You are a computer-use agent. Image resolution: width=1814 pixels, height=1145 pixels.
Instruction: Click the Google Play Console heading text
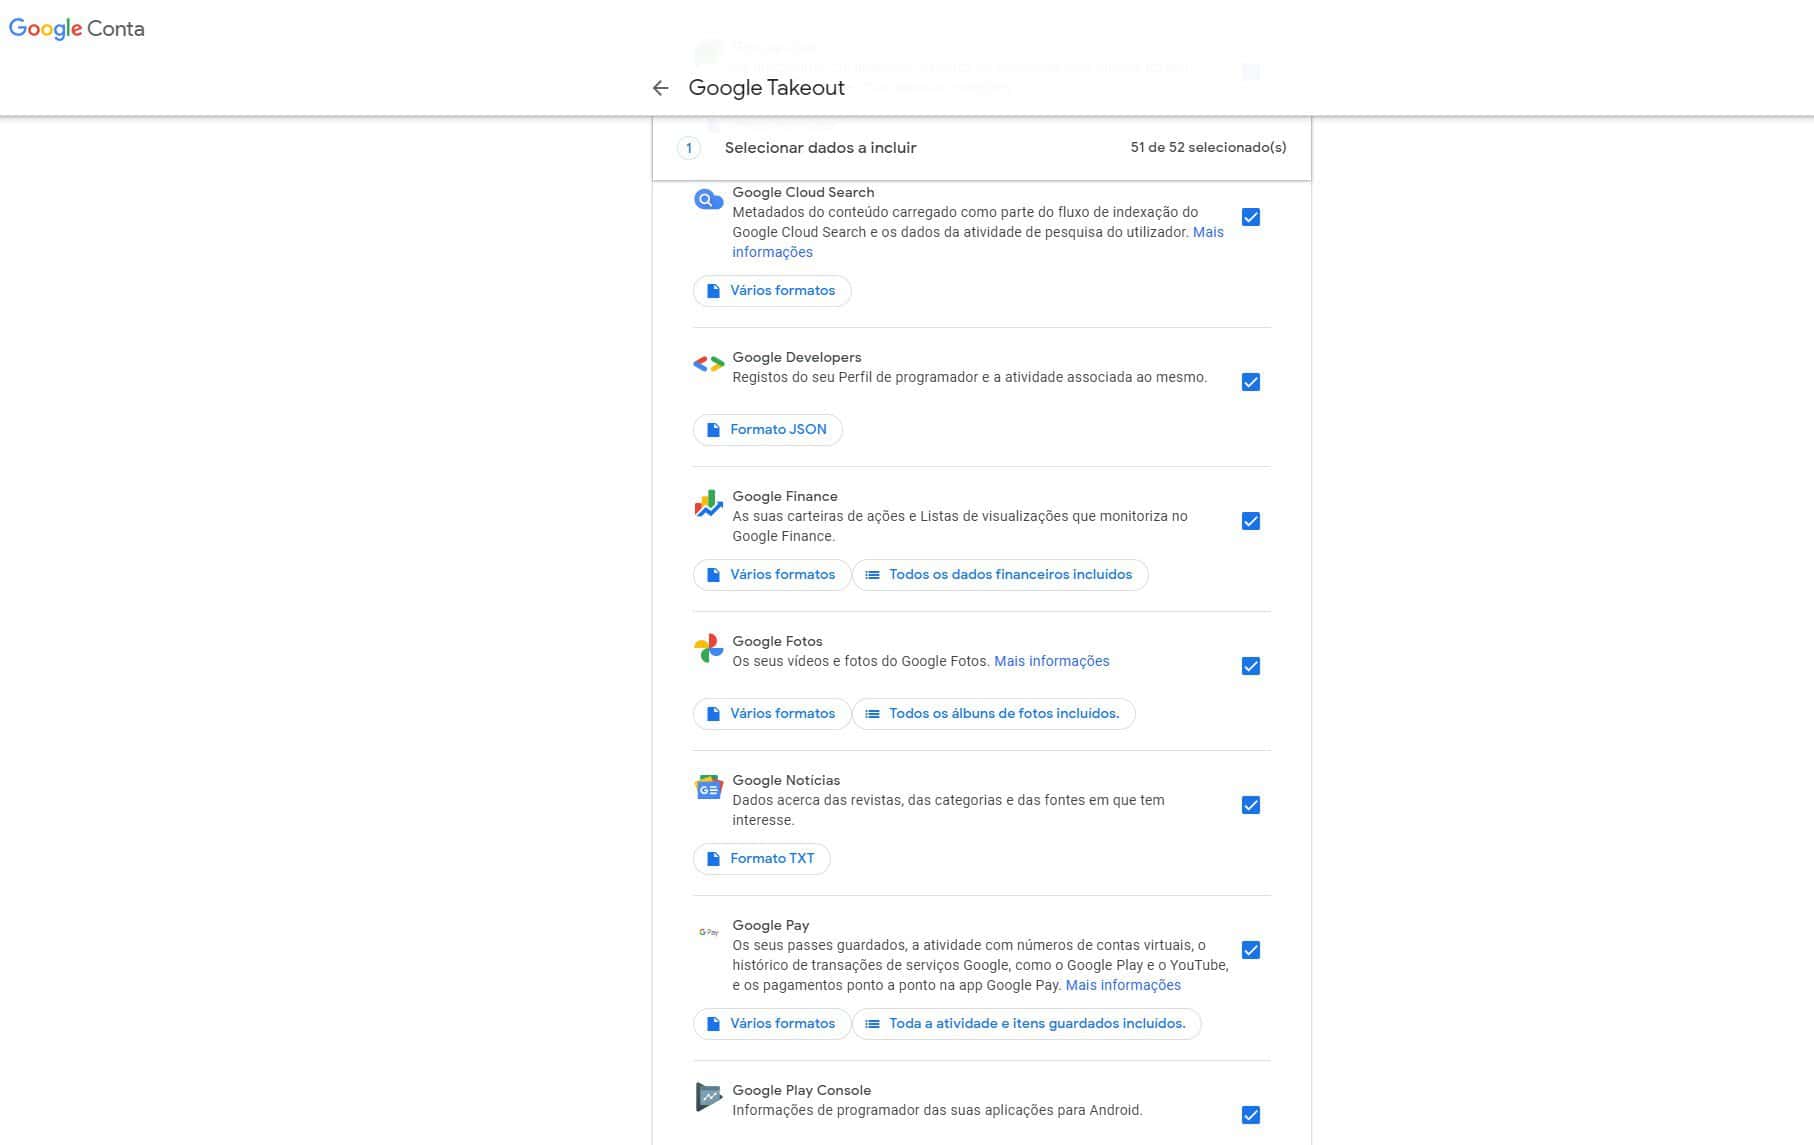pos(801,1090)
